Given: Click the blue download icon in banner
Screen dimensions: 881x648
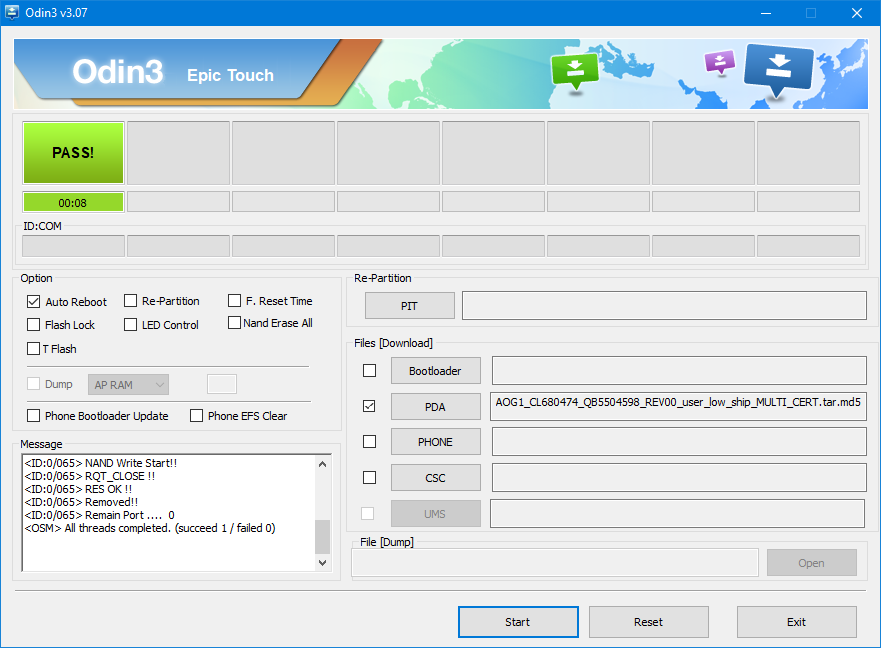Looking at the screenshot, I should (778, 71).
